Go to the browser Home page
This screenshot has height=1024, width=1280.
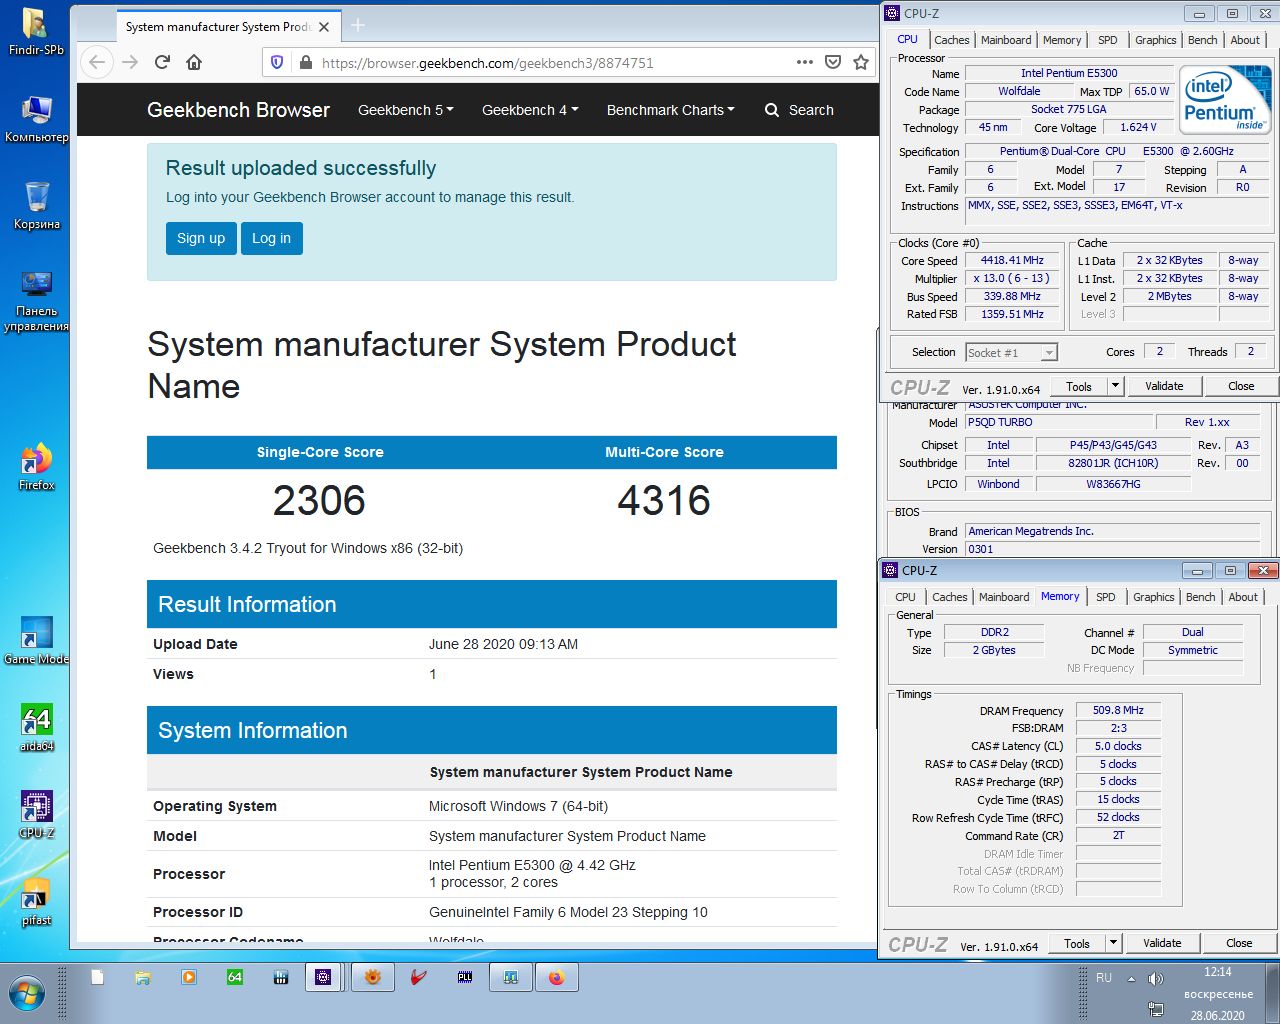pos(194,62)
